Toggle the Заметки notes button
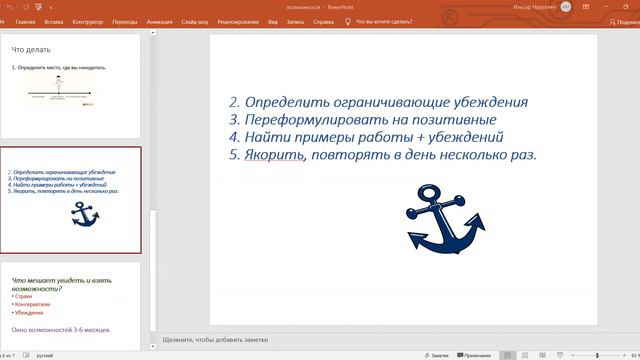The height and width of the screenshot is (360, 640). tap(436, 356)
